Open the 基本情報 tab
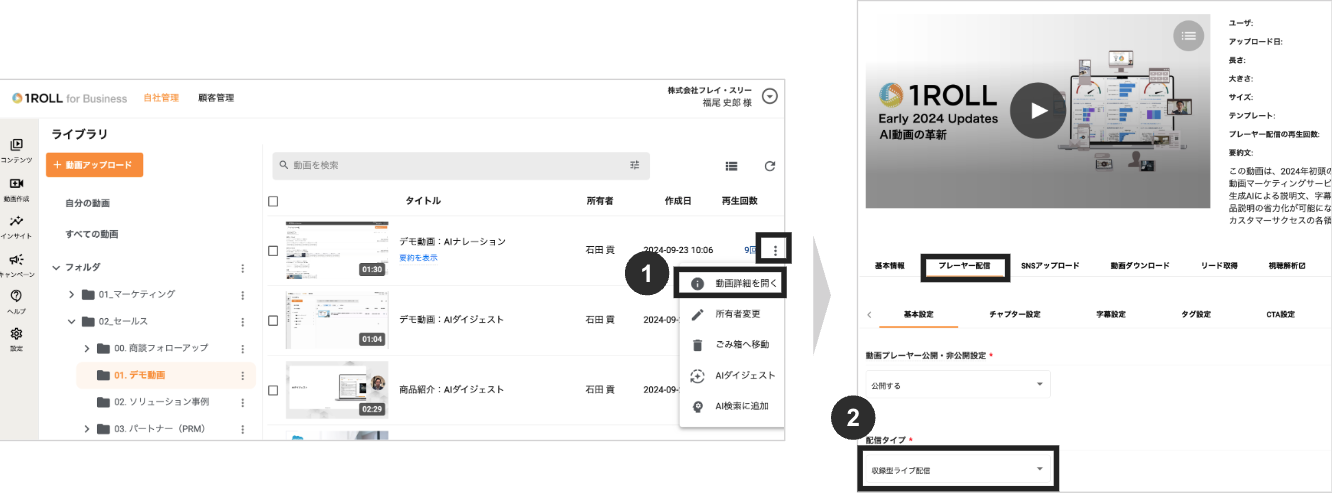 (890, 266)
